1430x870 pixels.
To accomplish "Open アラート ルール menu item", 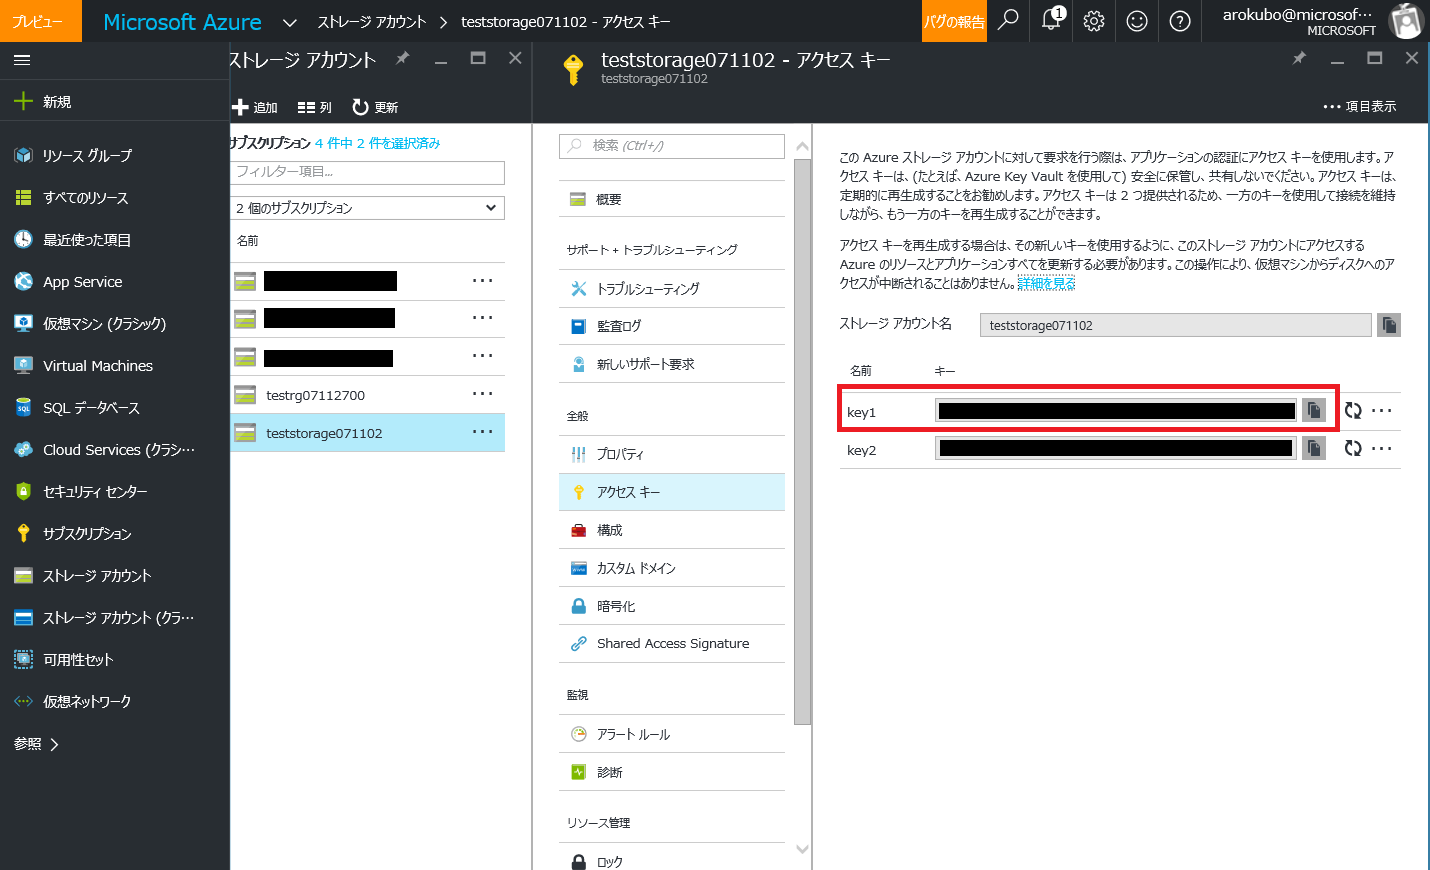I will point(672,734).
